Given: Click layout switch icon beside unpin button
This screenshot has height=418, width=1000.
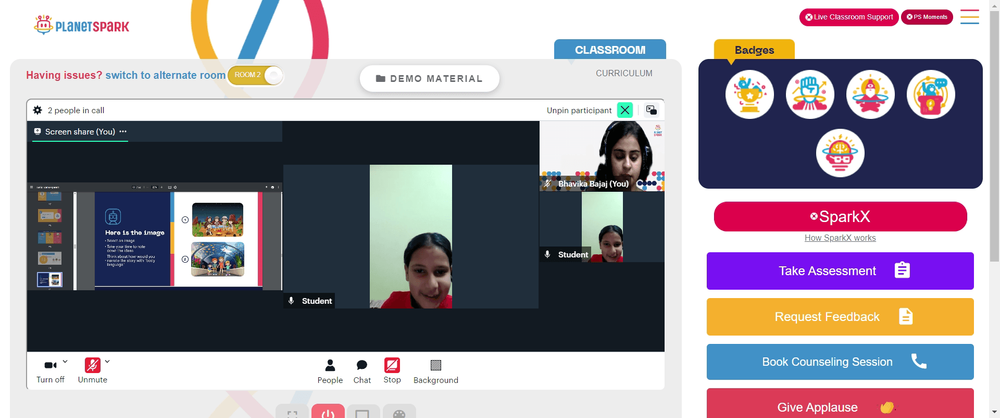Looking at the screenshot, I should tap(651, 110).
